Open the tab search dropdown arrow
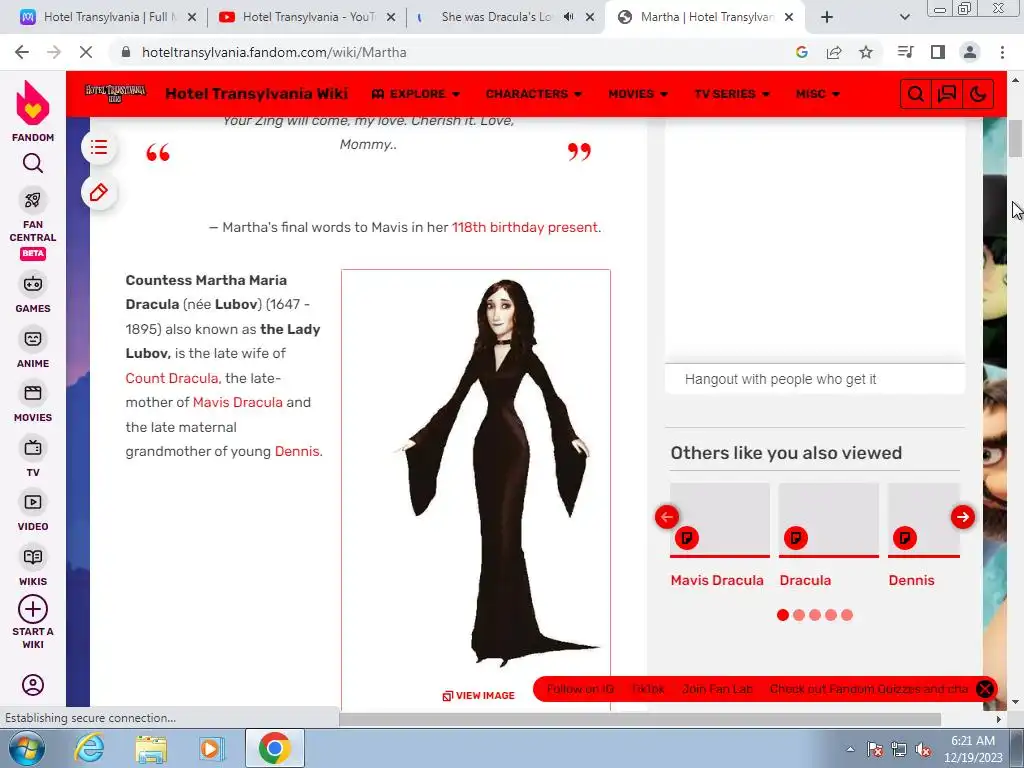The height and width of the screenshot is (768, 1024). [x=904, y=17]
